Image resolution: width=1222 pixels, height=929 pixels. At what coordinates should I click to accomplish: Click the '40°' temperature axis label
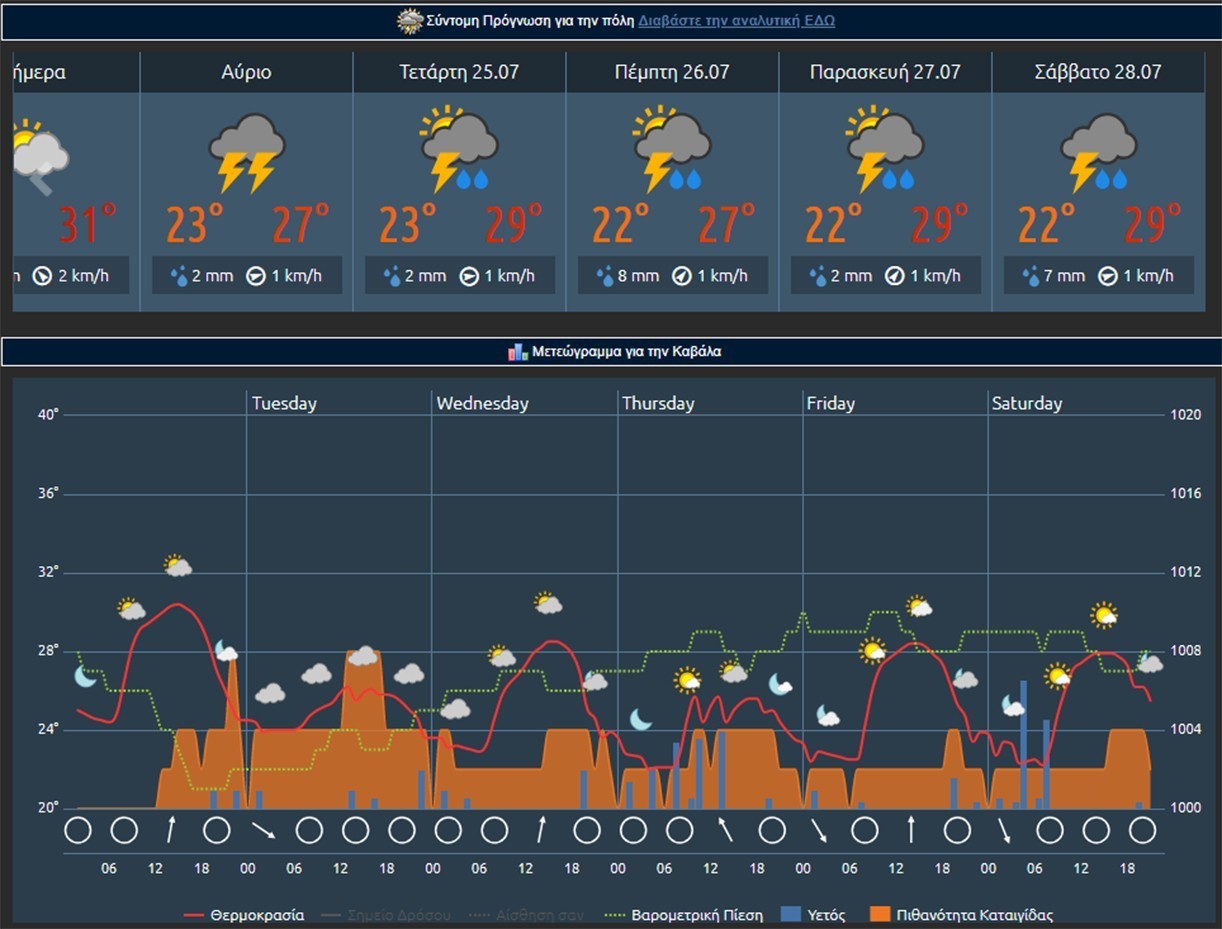click(48, 414)
